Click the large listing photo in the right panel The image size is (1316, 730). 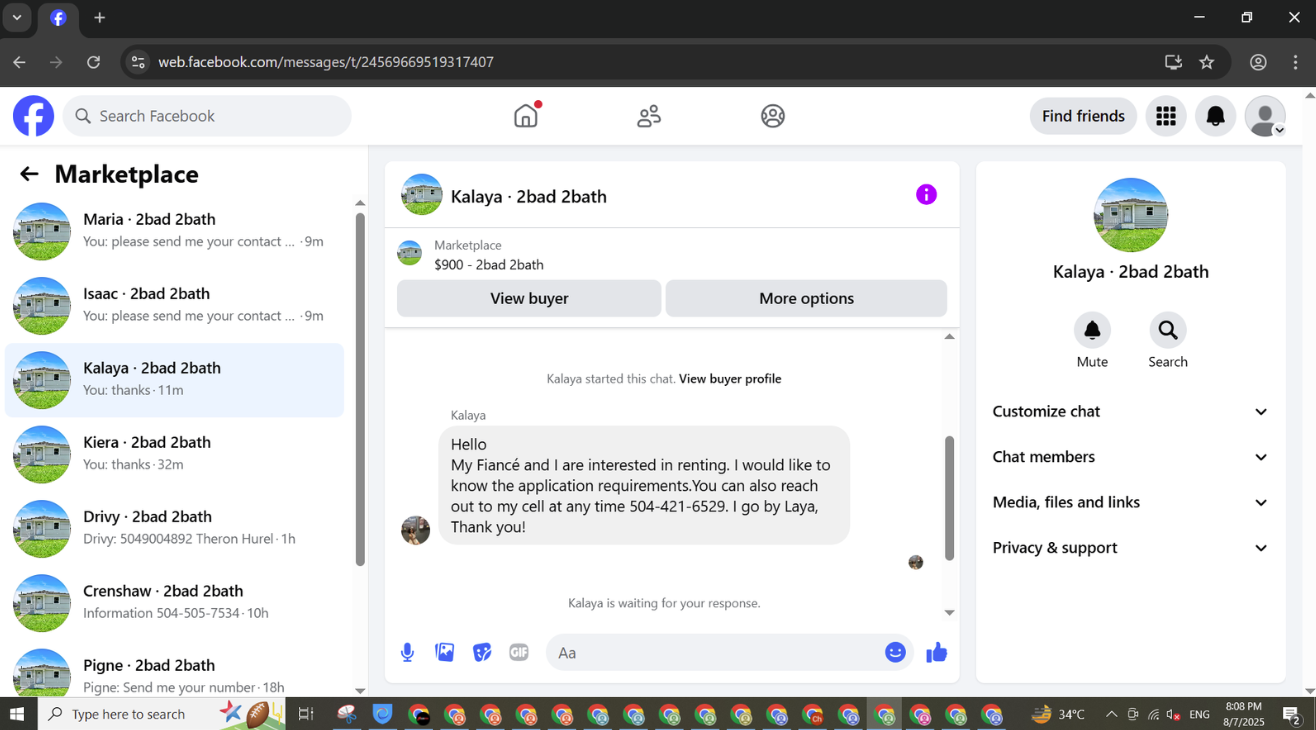(1131, 215)
